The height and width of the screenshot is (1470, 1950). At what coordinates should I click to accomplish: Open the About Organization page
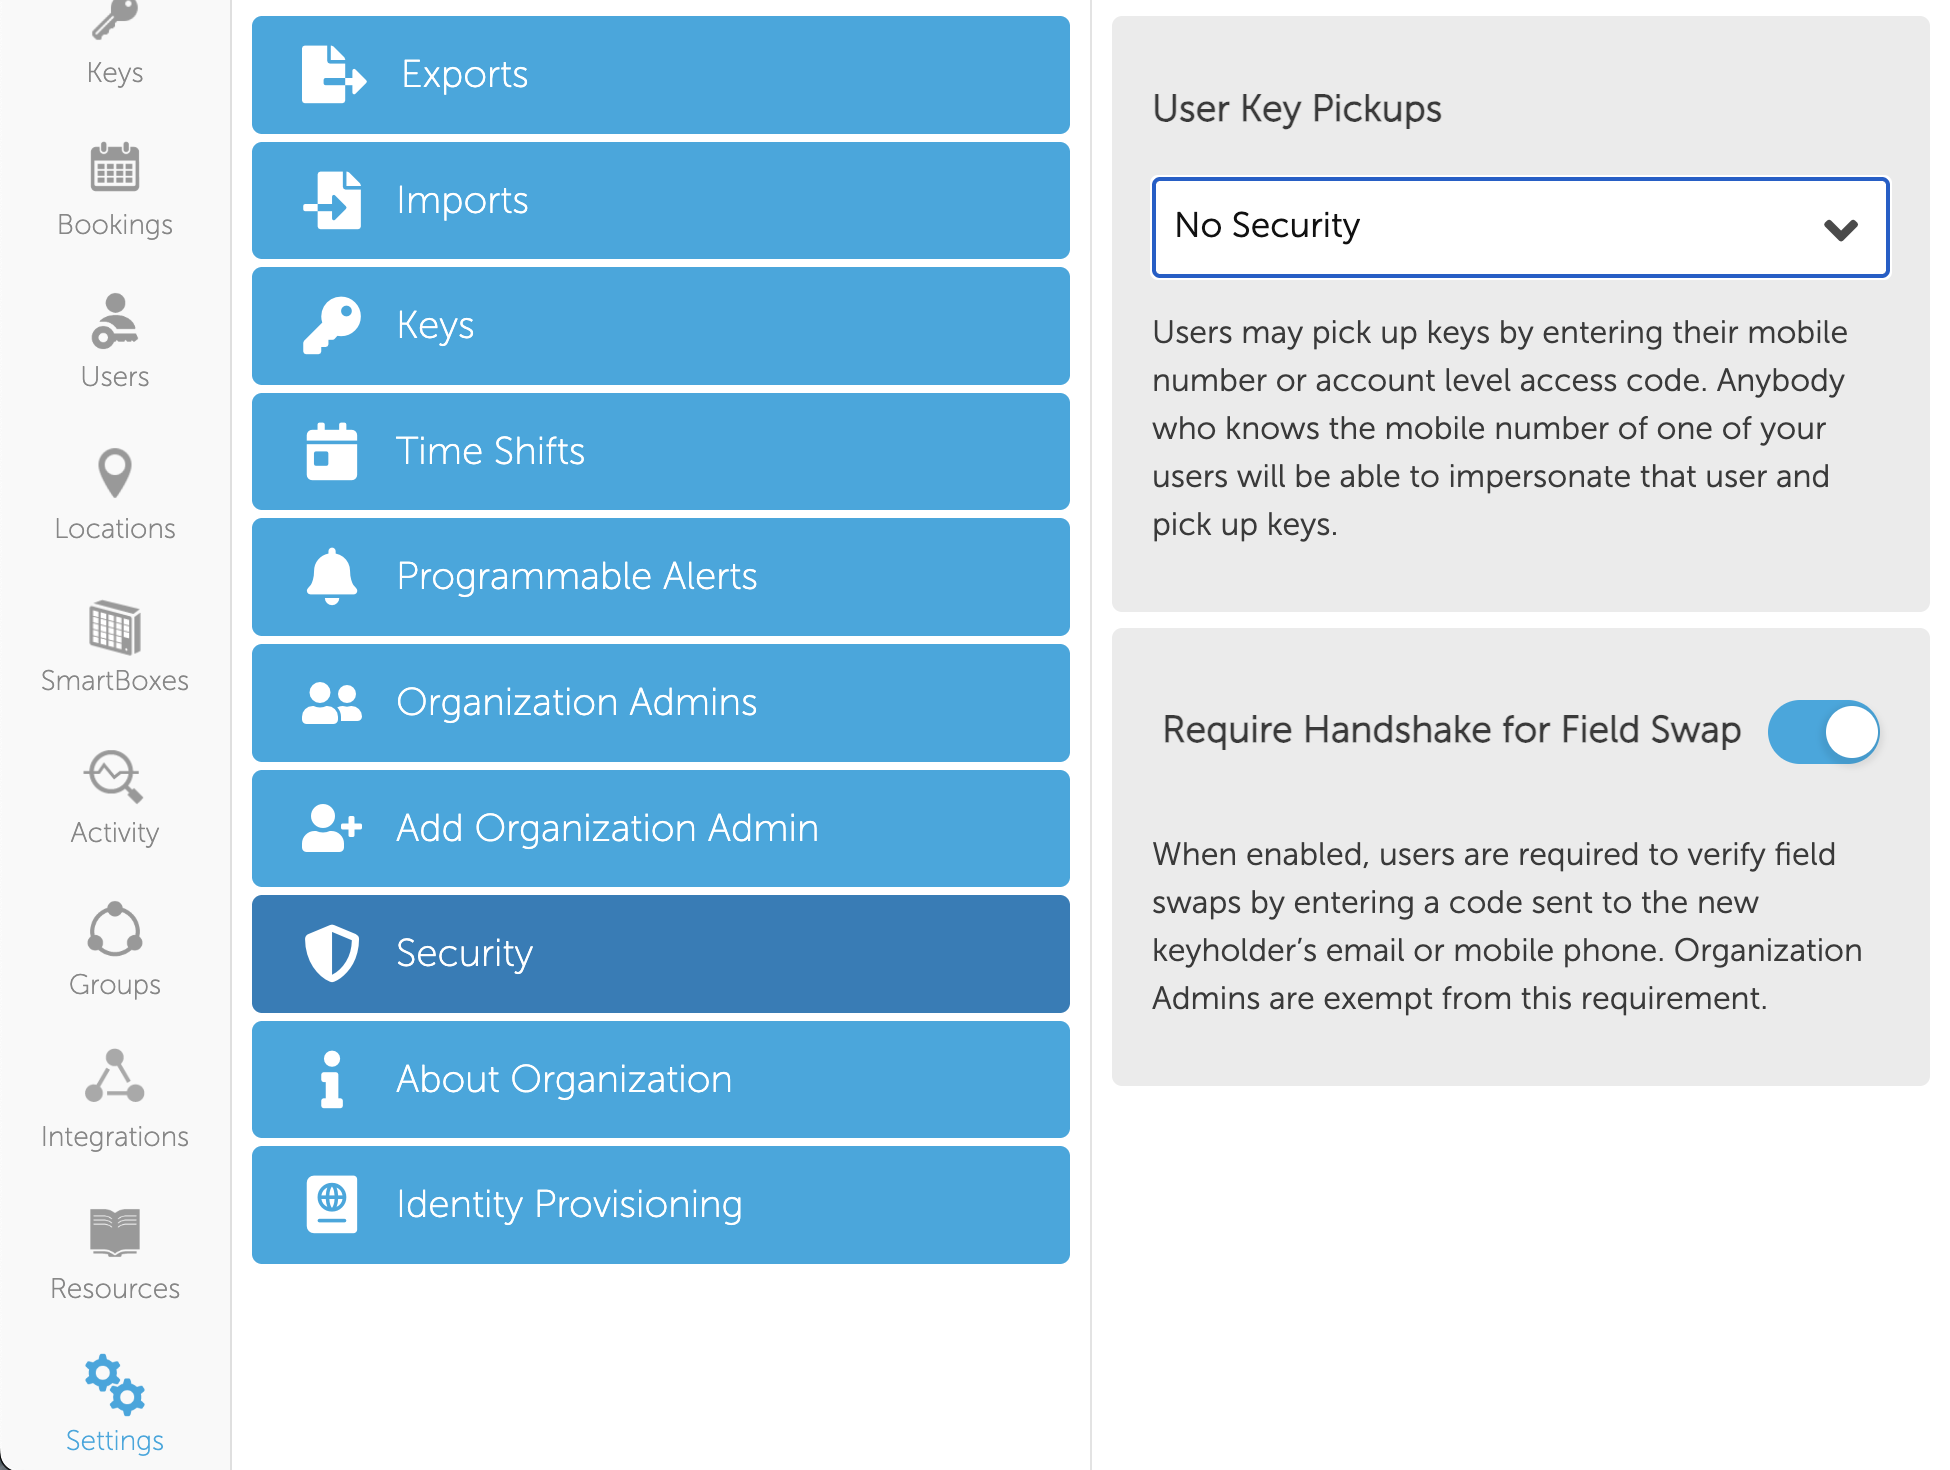coord(661,1079)
